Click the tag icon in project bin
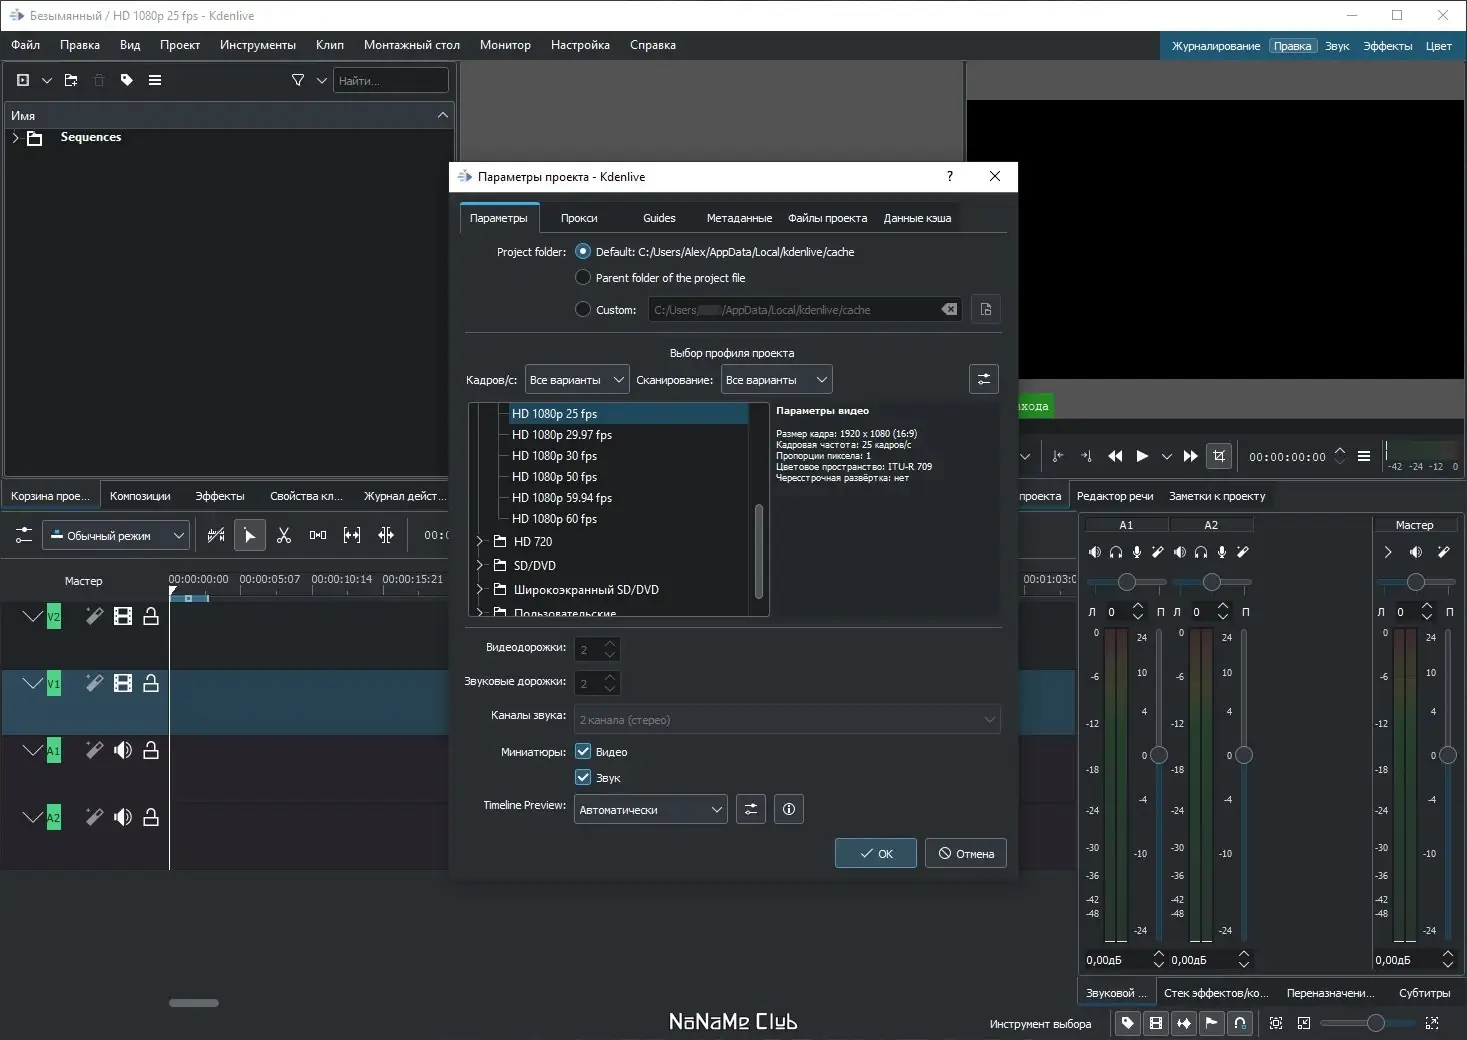Viewport: 1467px width, 1040px height. [127, 80]
